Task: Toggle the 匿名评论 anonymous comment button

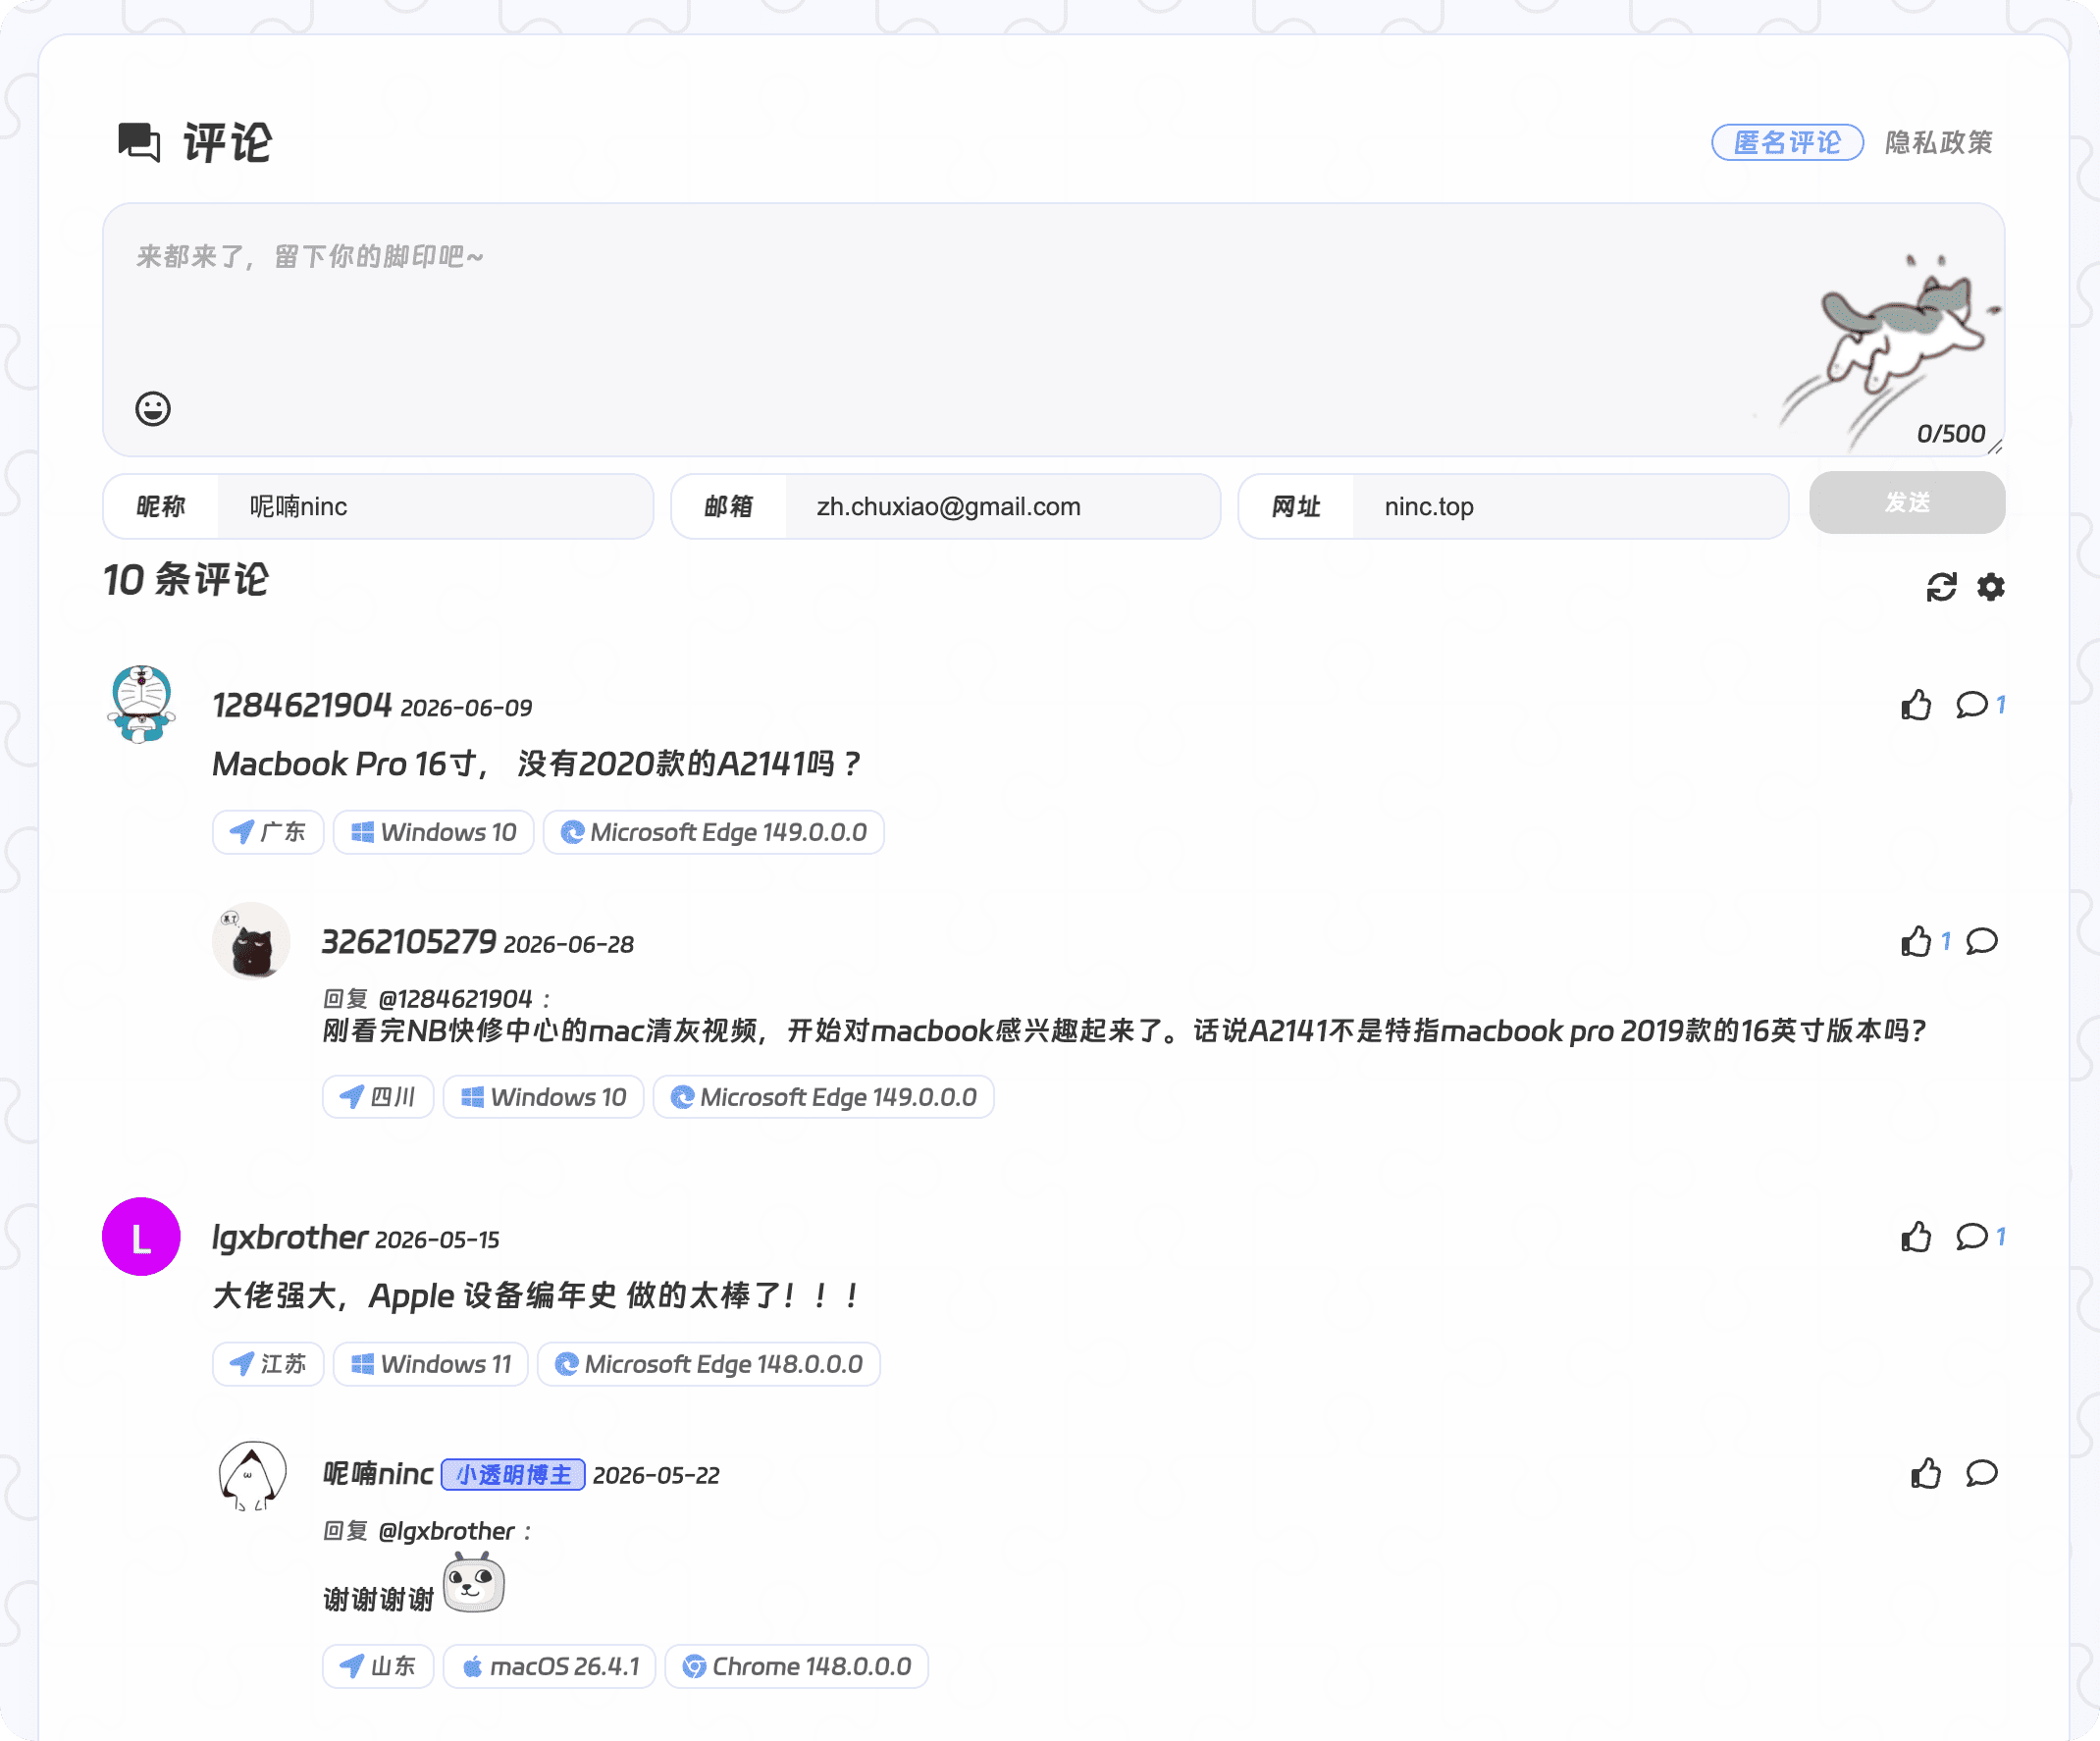Action: point(1787,143)
